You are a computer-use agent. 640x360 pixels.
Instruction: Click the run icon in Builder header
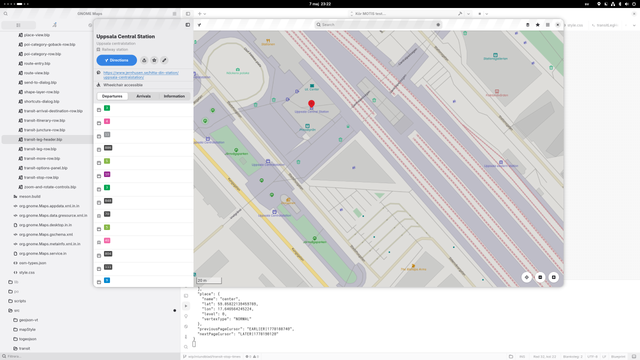480,13
